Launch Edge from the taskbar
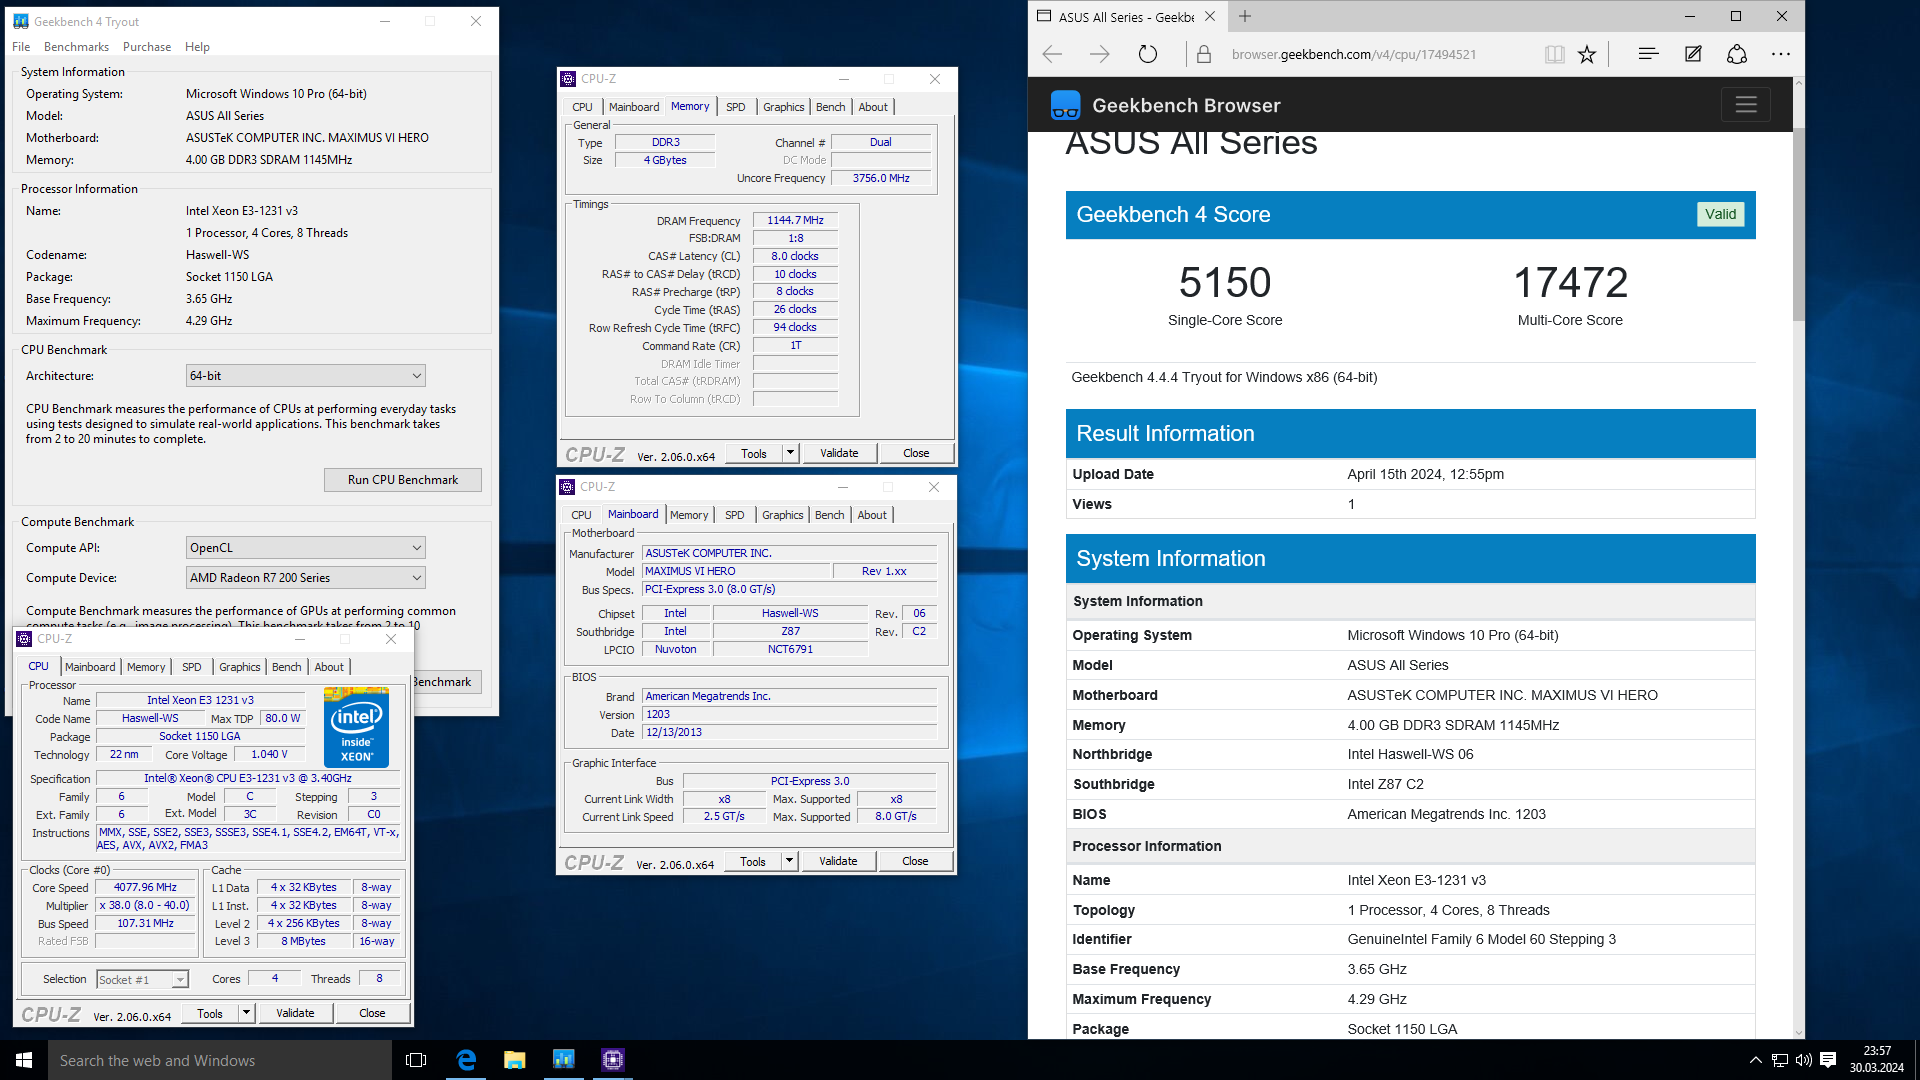 (x=466, y=1060)
